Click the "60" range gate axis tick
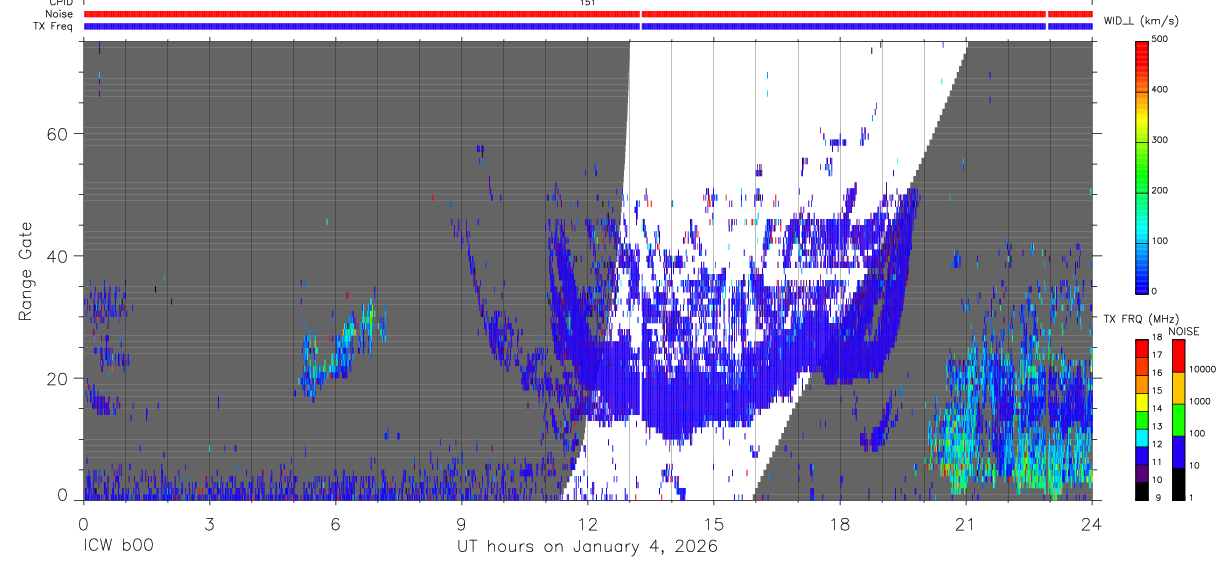 tap(58, 134)
